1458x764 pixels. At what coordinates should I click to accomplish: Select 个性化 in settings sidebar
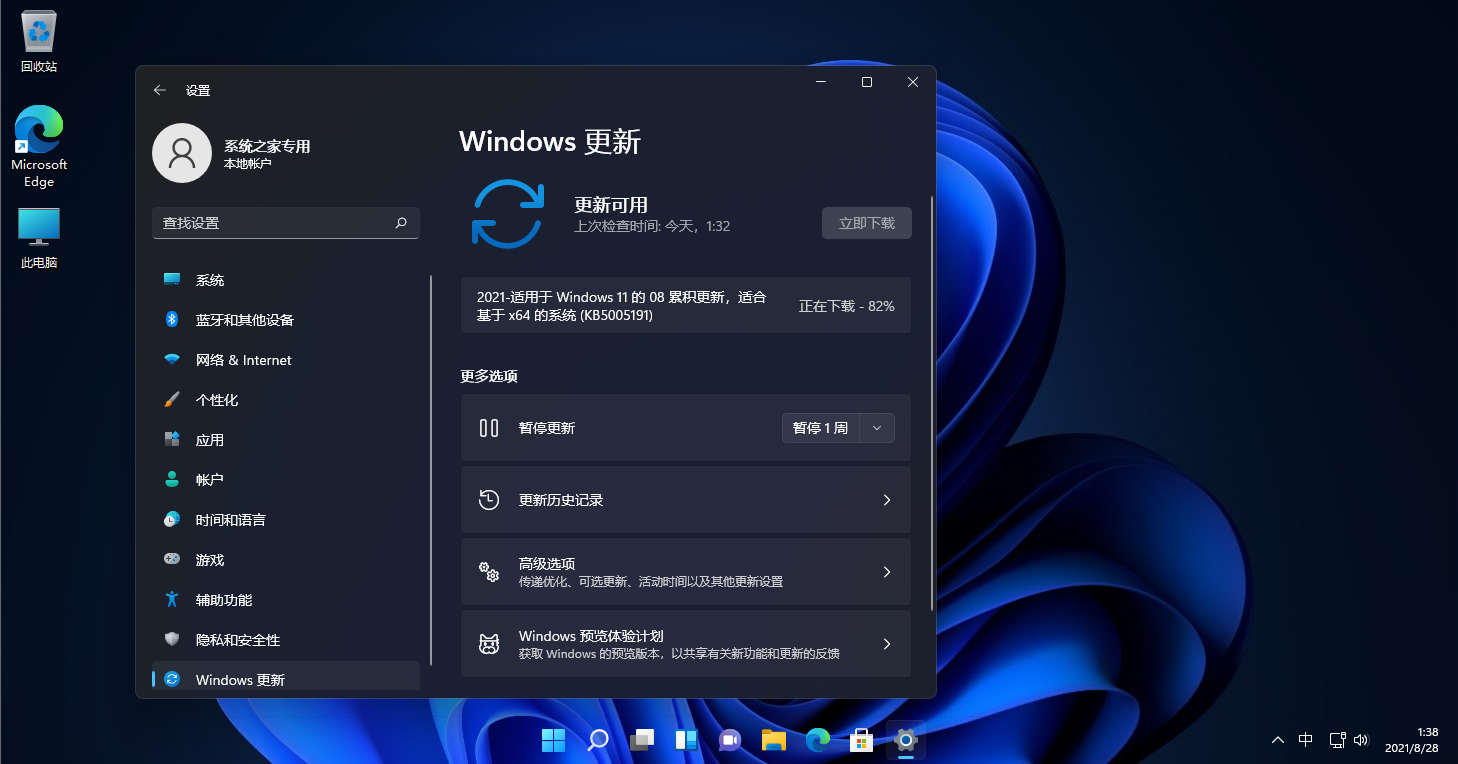tap(217, 400)
